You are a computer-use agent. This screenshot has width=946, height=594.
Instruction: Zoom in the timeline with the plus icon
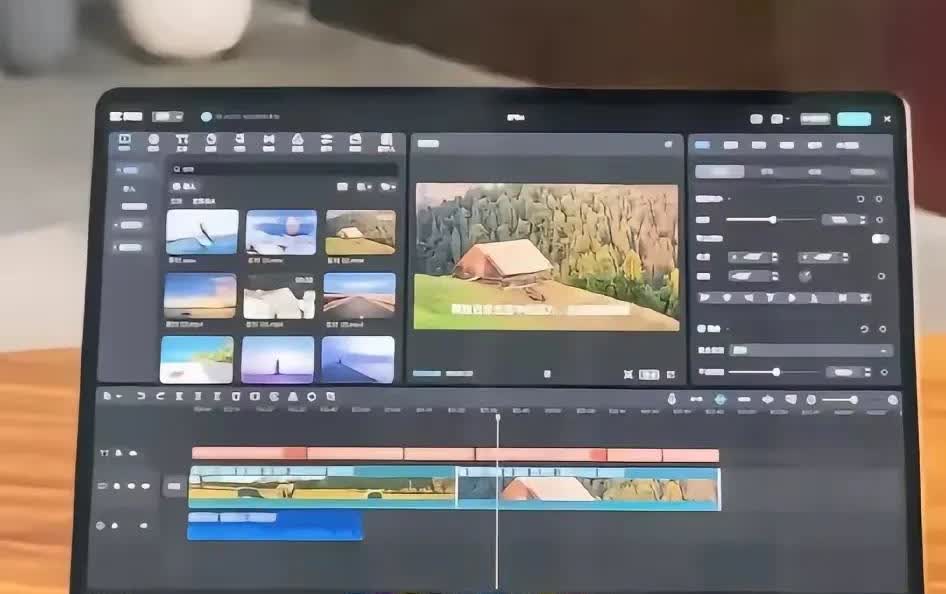pyautogui.click(x=892, y=399)
